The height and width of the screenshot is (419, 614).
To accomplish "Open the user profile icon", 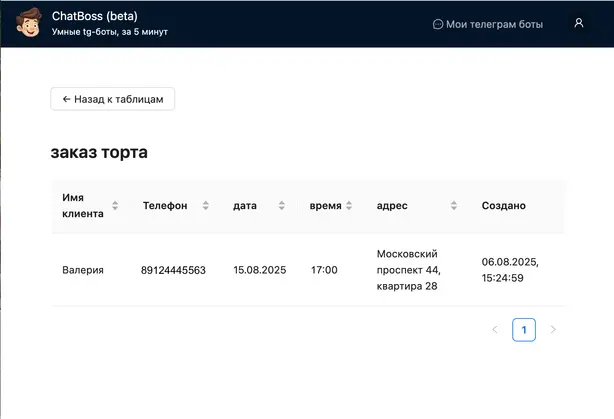I will click(x=579, y=23).
